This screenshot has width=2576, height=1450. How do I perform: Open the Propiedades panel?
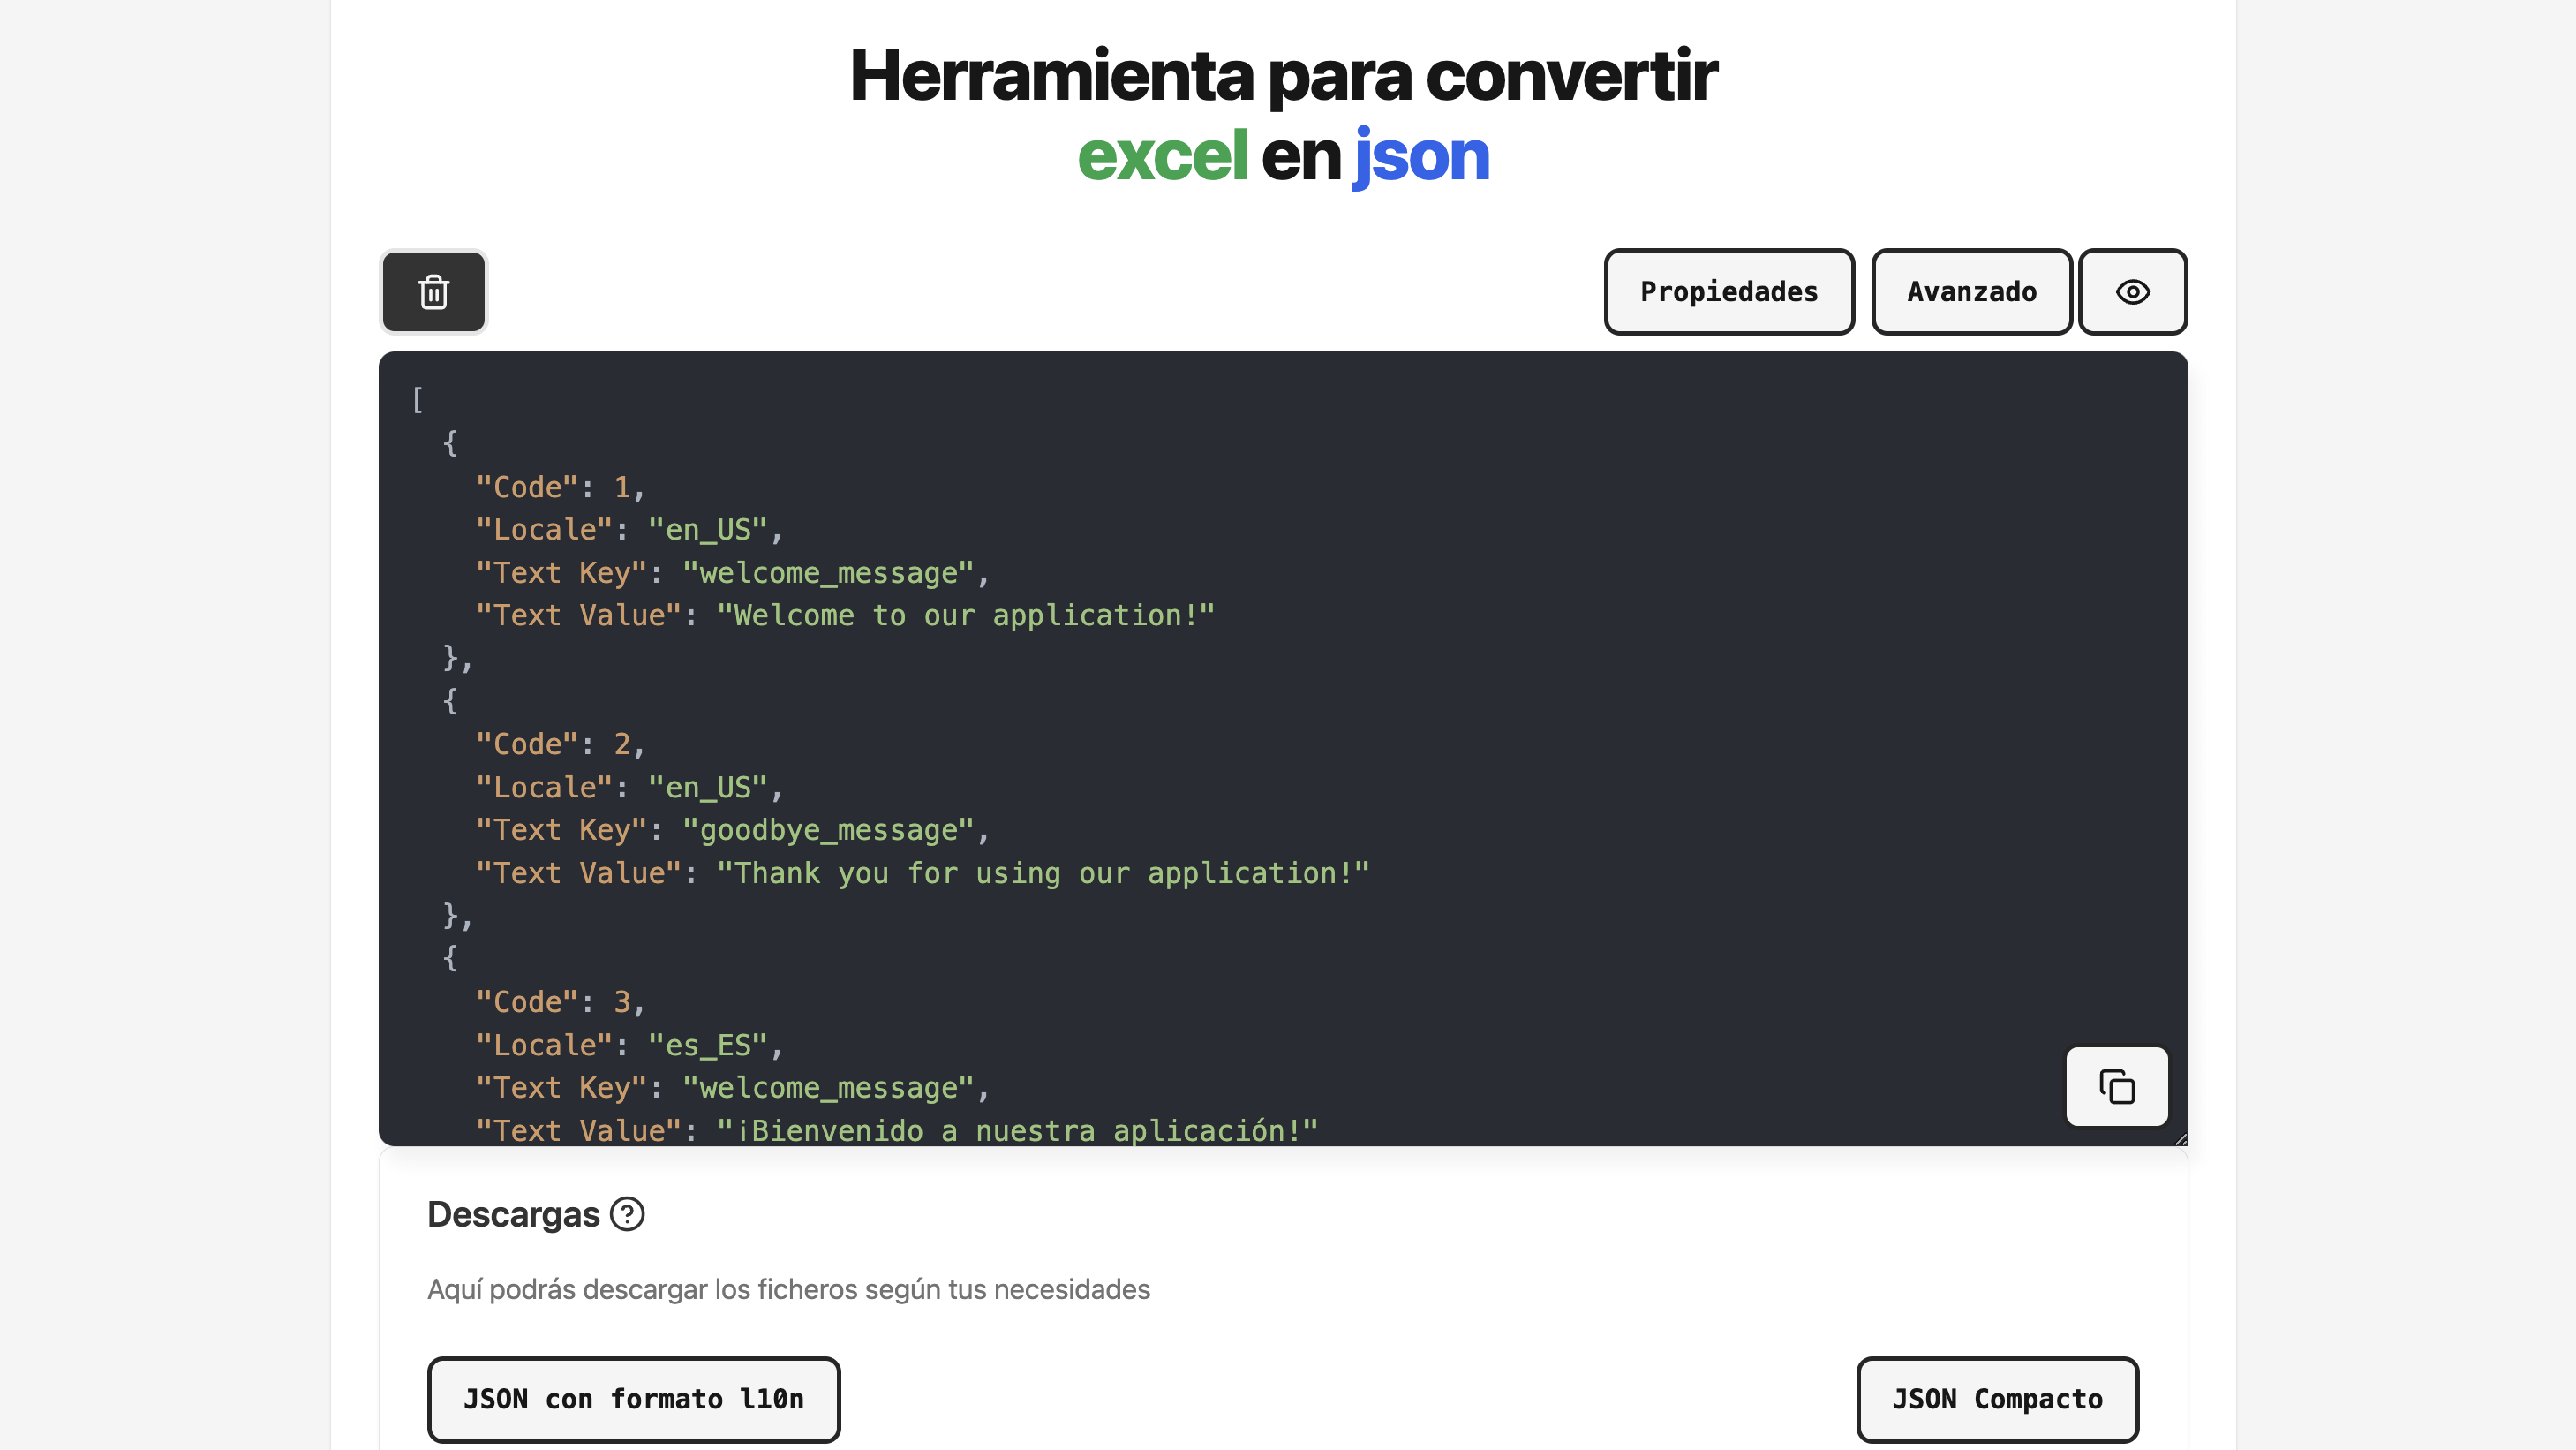[x=1728, y=292]
